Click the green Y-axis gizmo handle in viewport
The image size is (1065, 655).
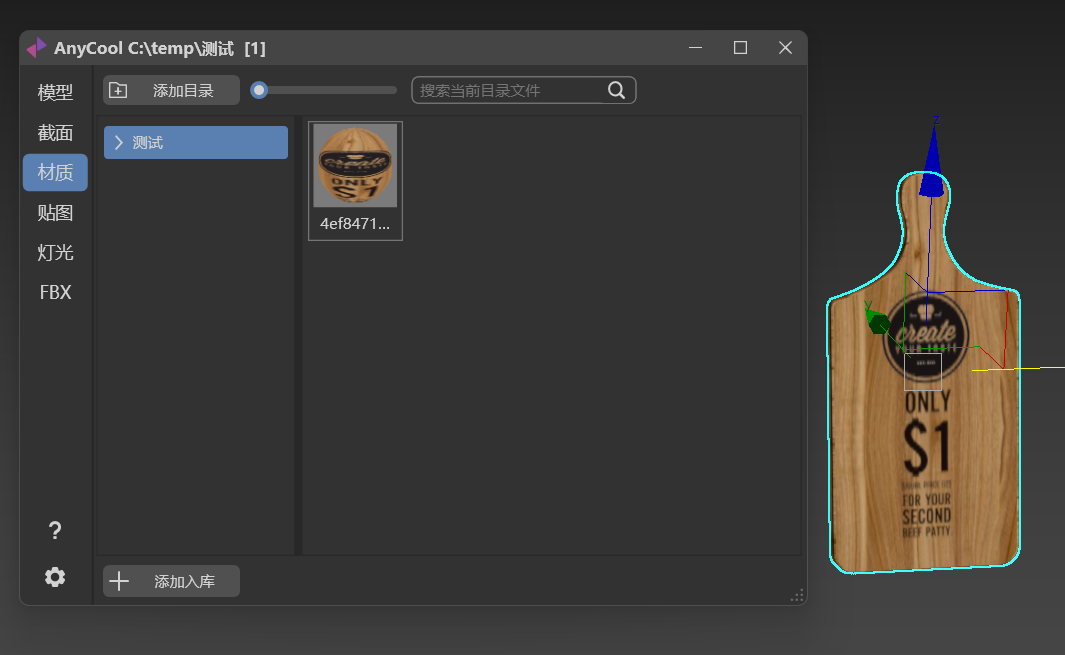pos(878,321)
